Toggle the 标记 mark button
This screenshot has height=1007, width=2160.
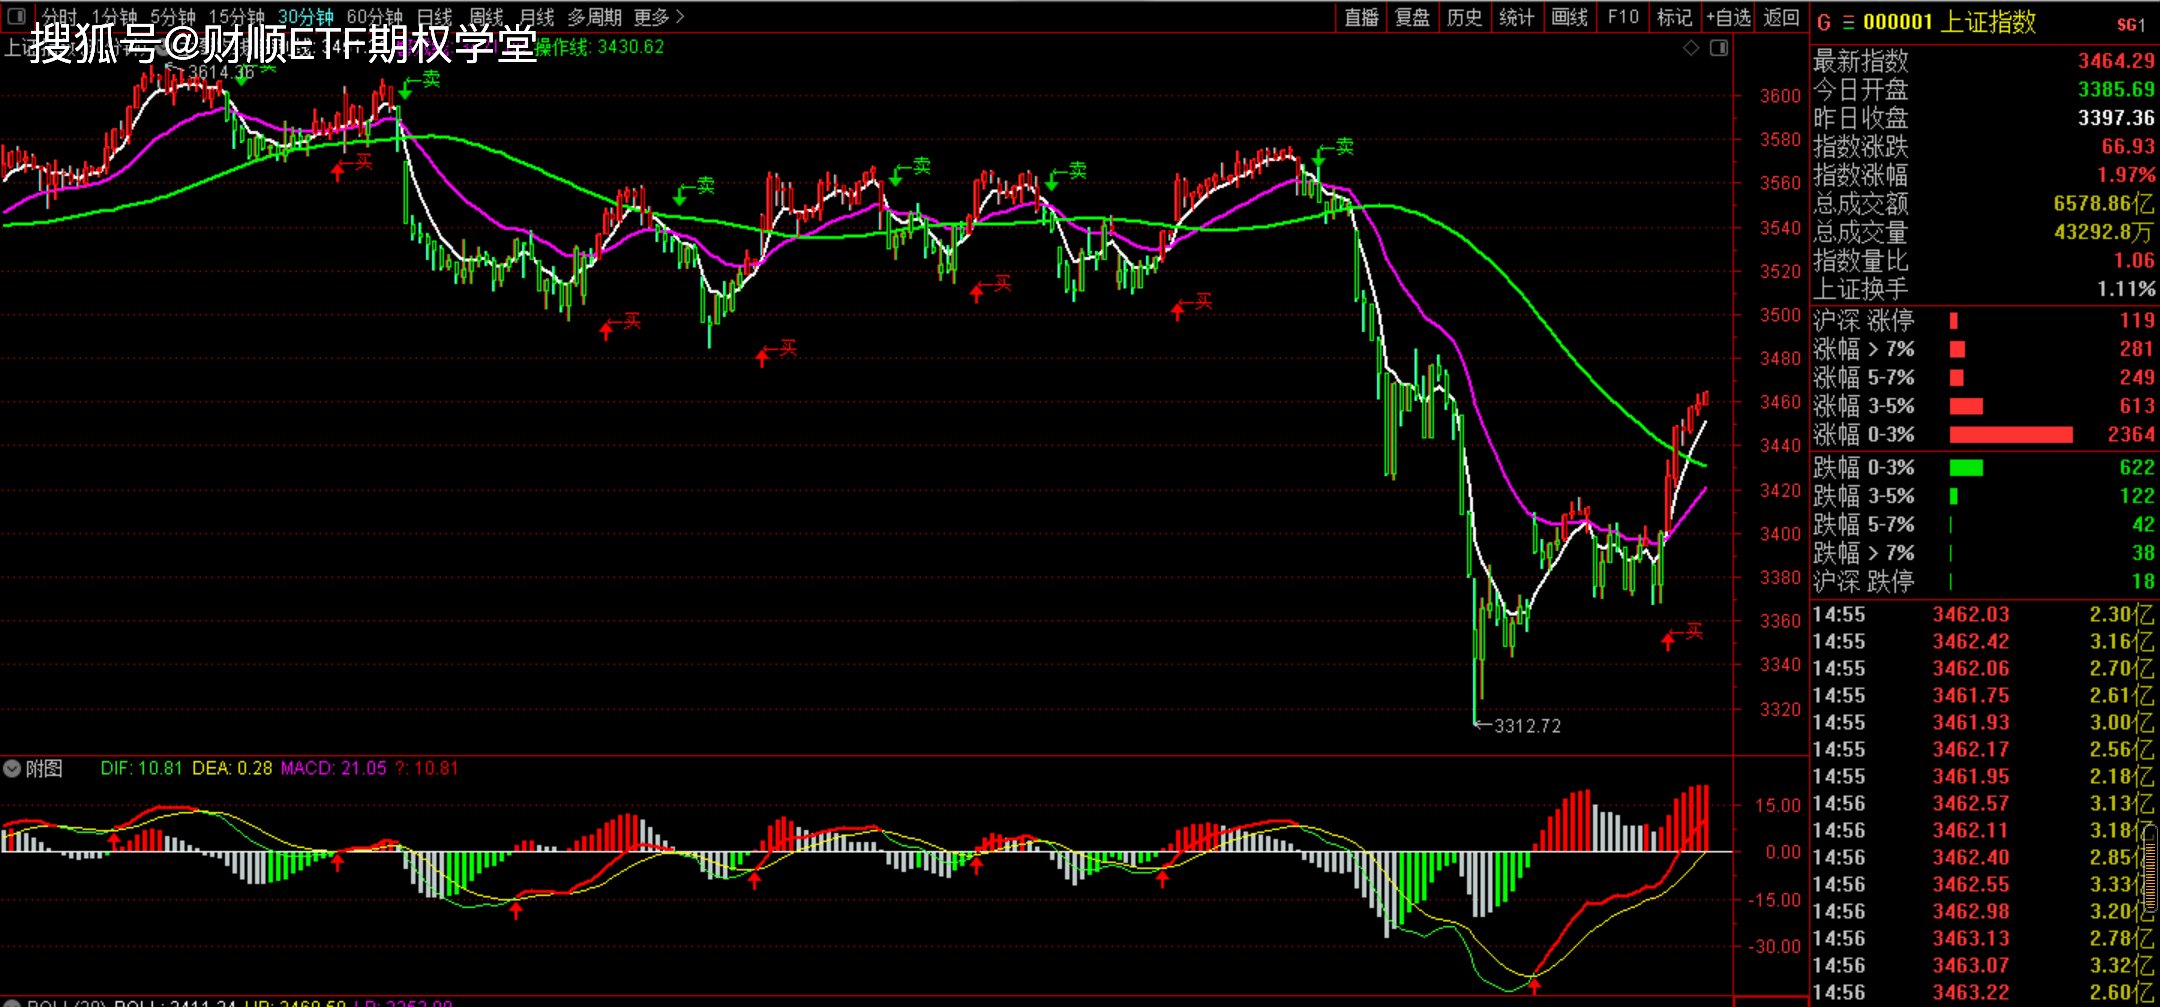click(x=1674, y=17)
